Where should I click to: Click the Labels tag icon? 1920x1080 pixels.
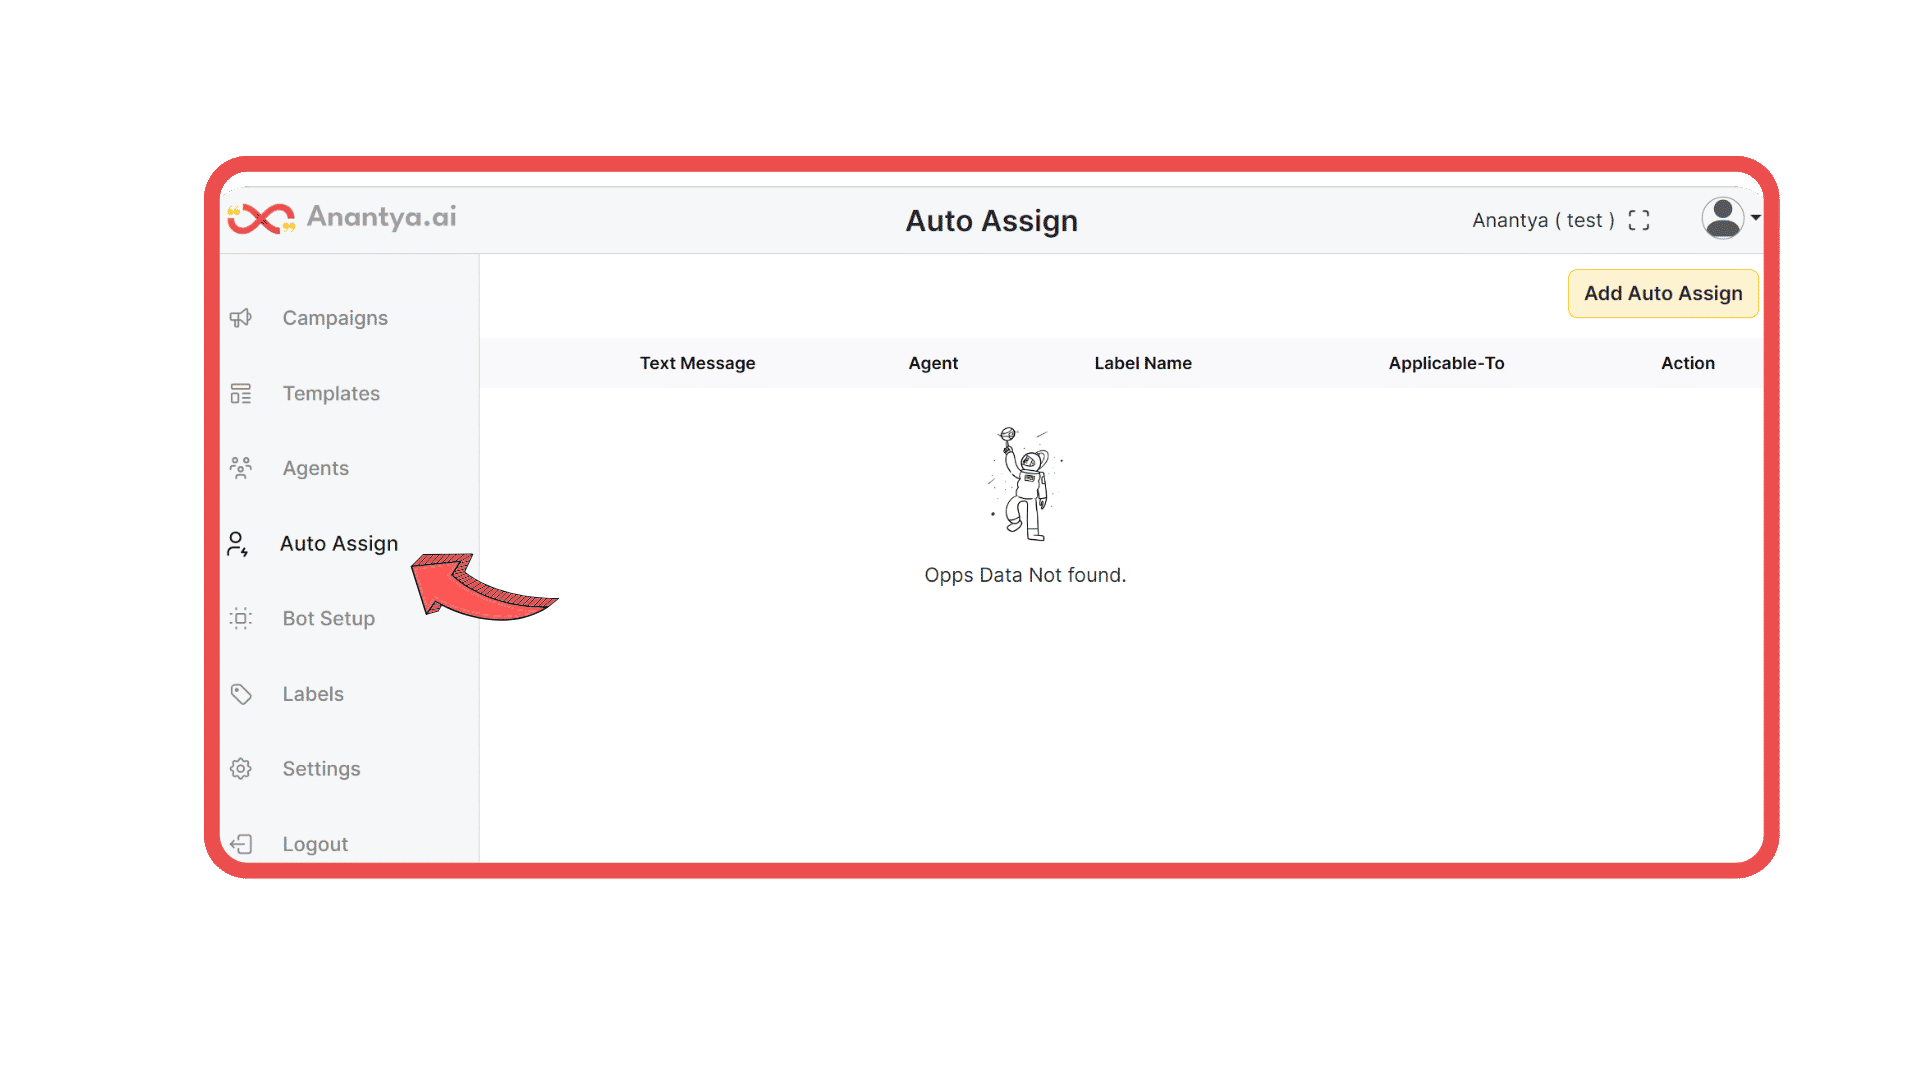[x=241, y=694]
